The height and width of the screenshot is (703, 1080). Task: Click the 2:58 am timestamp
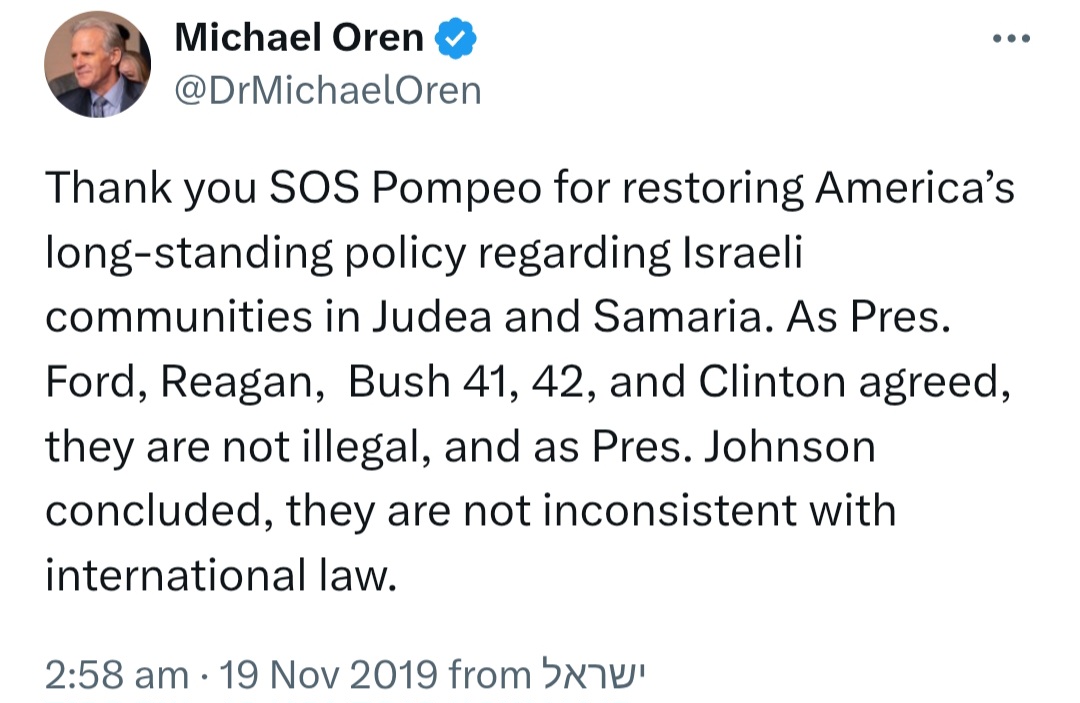pos(117,674)
